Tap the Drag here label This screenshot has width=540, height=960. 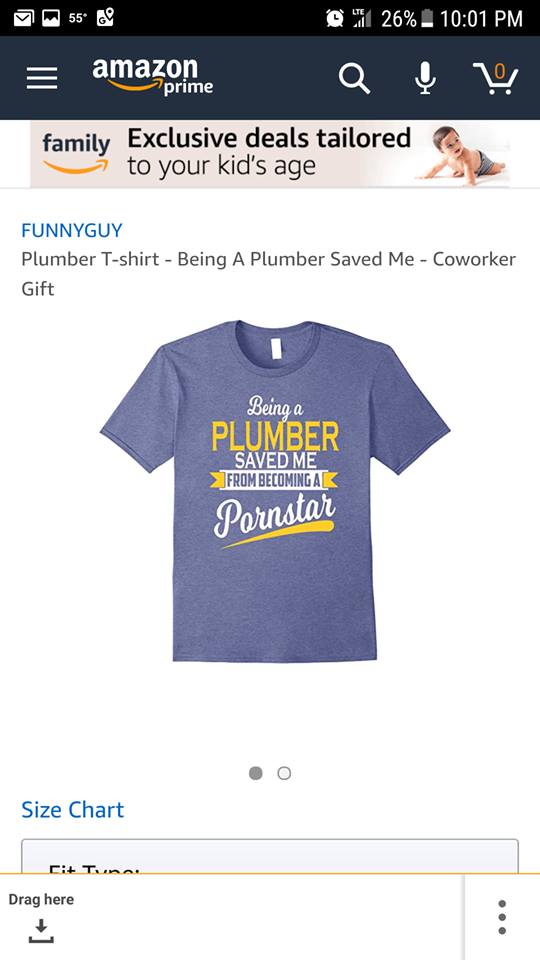point(41,899)
